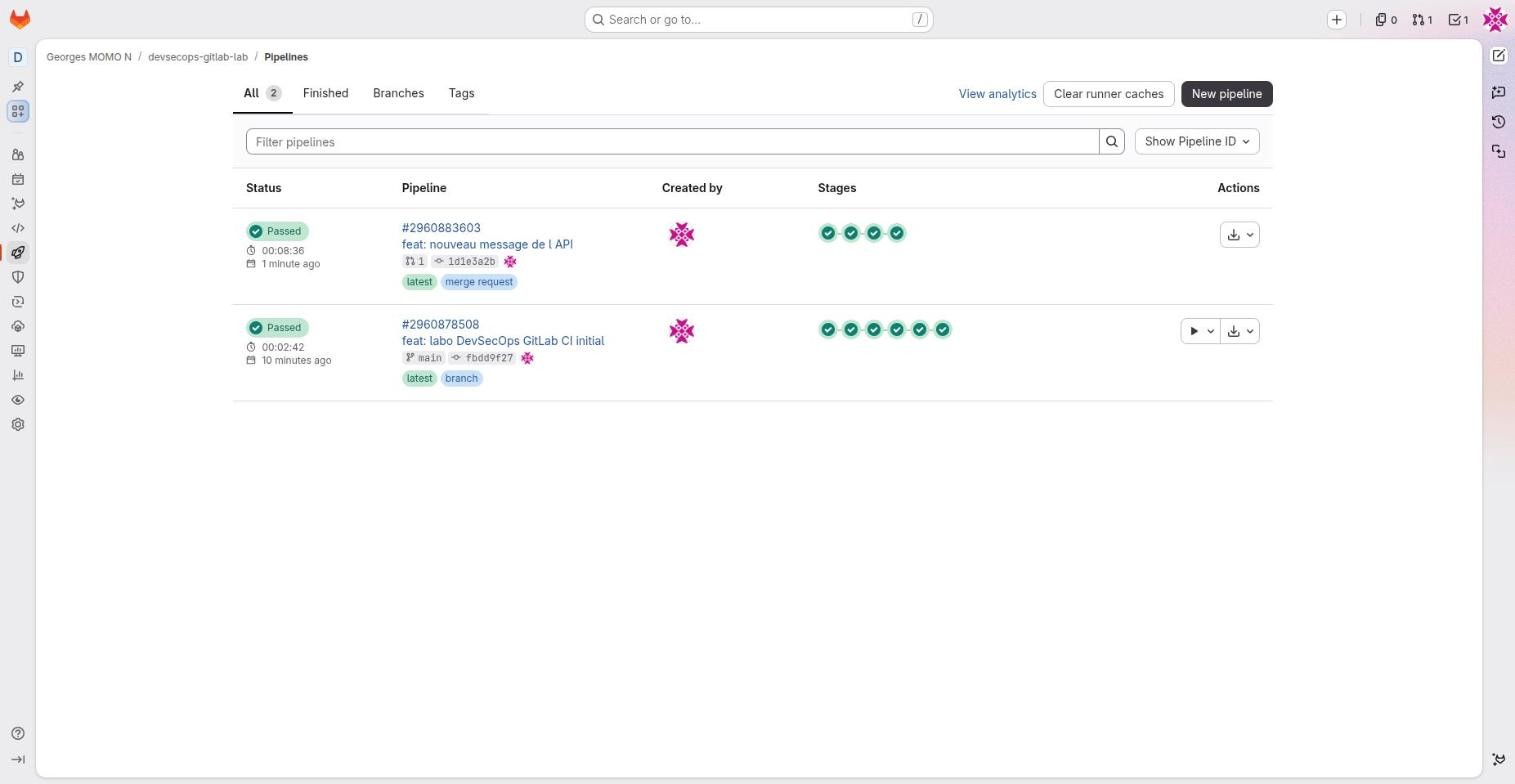This screenshot has height=784, width=1515.
Task: Open pipeline #2960878508 link
Action: 440,325
